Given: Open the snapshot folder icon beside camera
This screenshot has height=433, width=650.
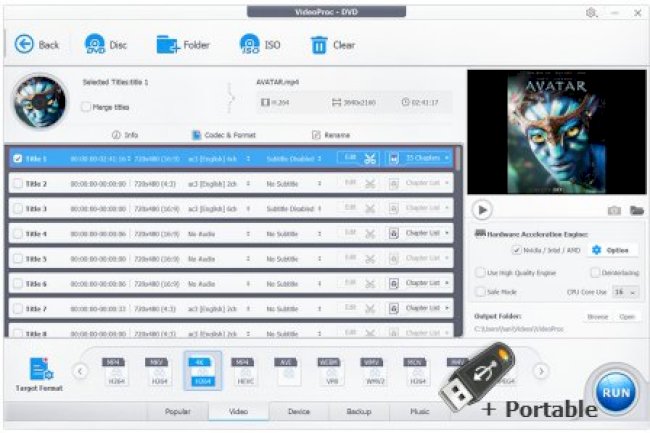Looking at the screenshot, I should point(637,210).
